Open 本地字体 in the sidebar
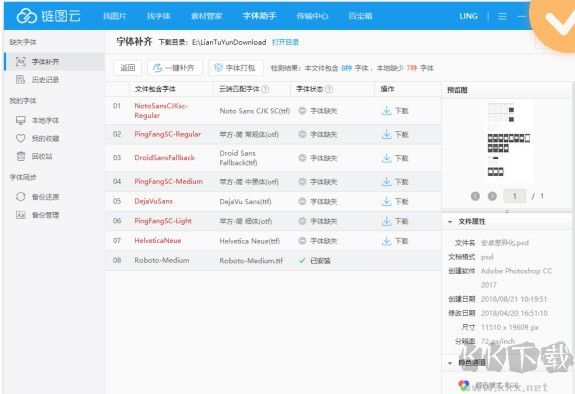 click(x=37, y=120)
